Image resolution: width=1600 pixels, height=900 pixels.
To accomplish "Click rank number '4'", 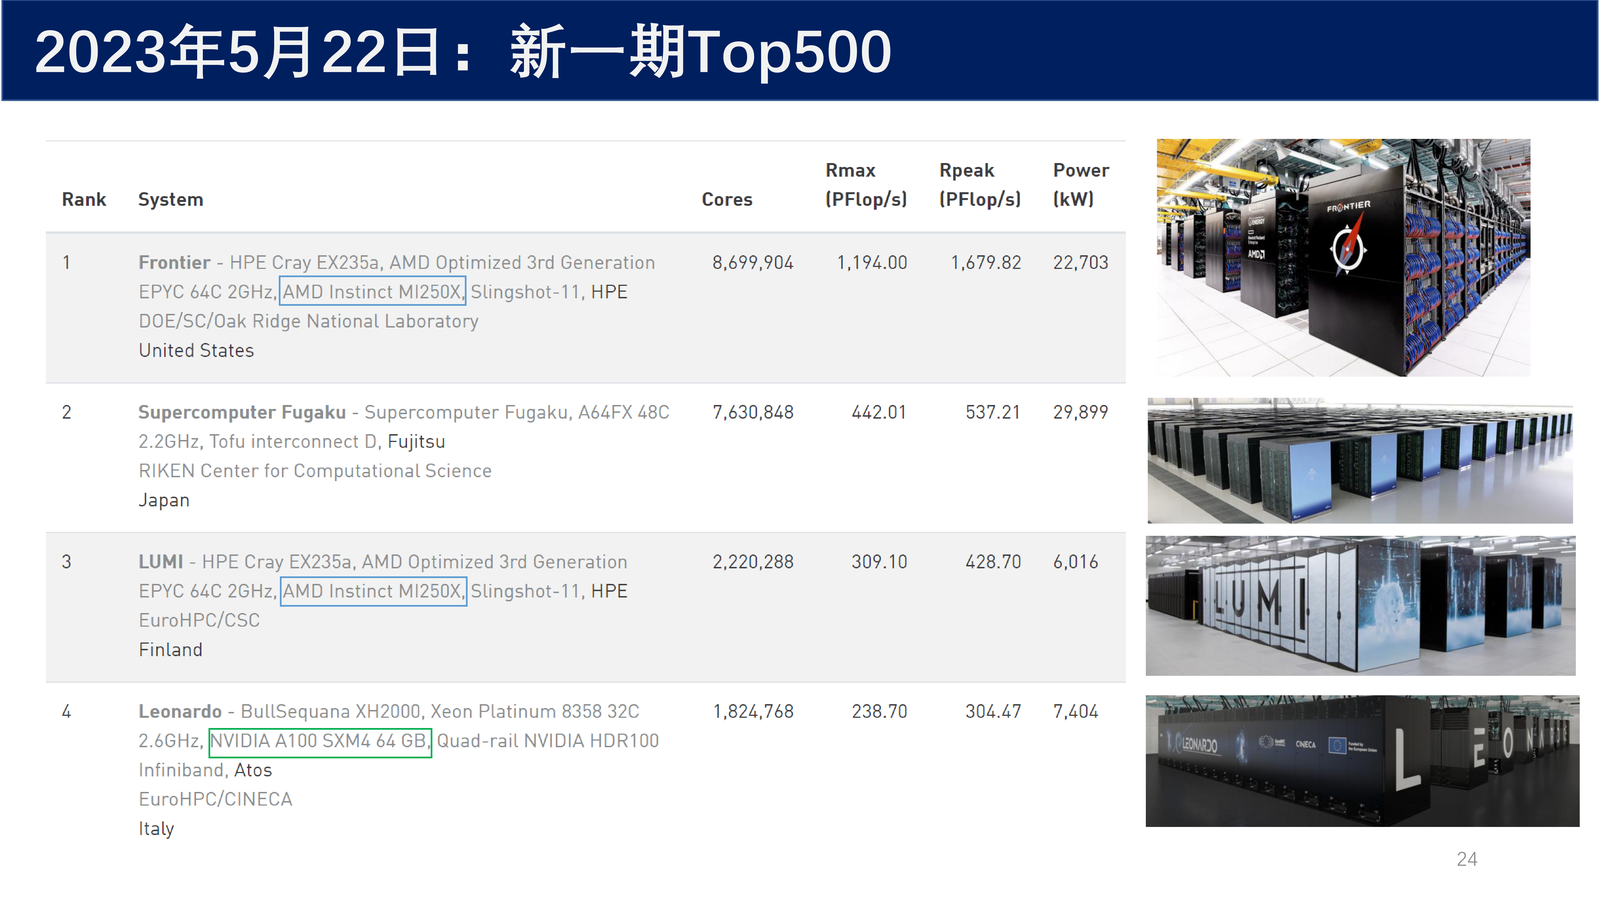I will (66, 712).
